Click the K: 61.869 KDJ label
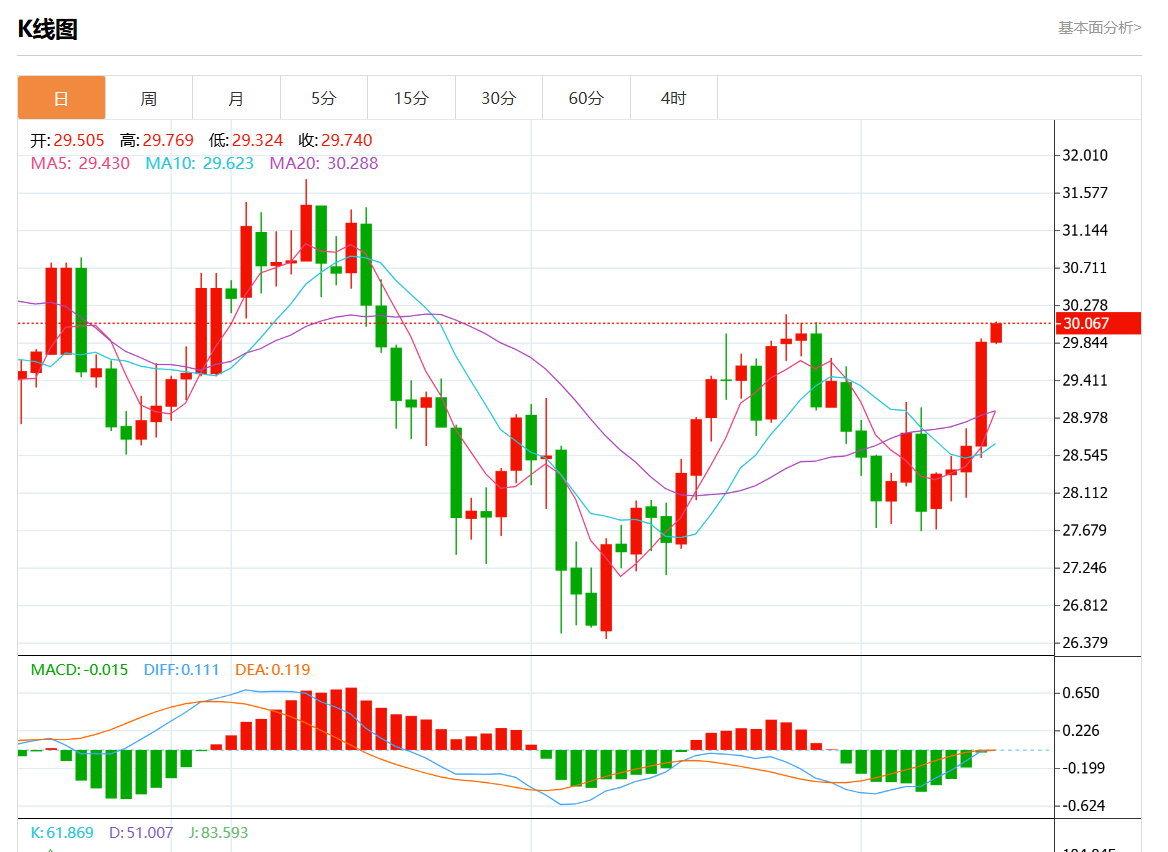Image resolution: width=1168 pixels, height=852 pixels. tap(62, 833)
